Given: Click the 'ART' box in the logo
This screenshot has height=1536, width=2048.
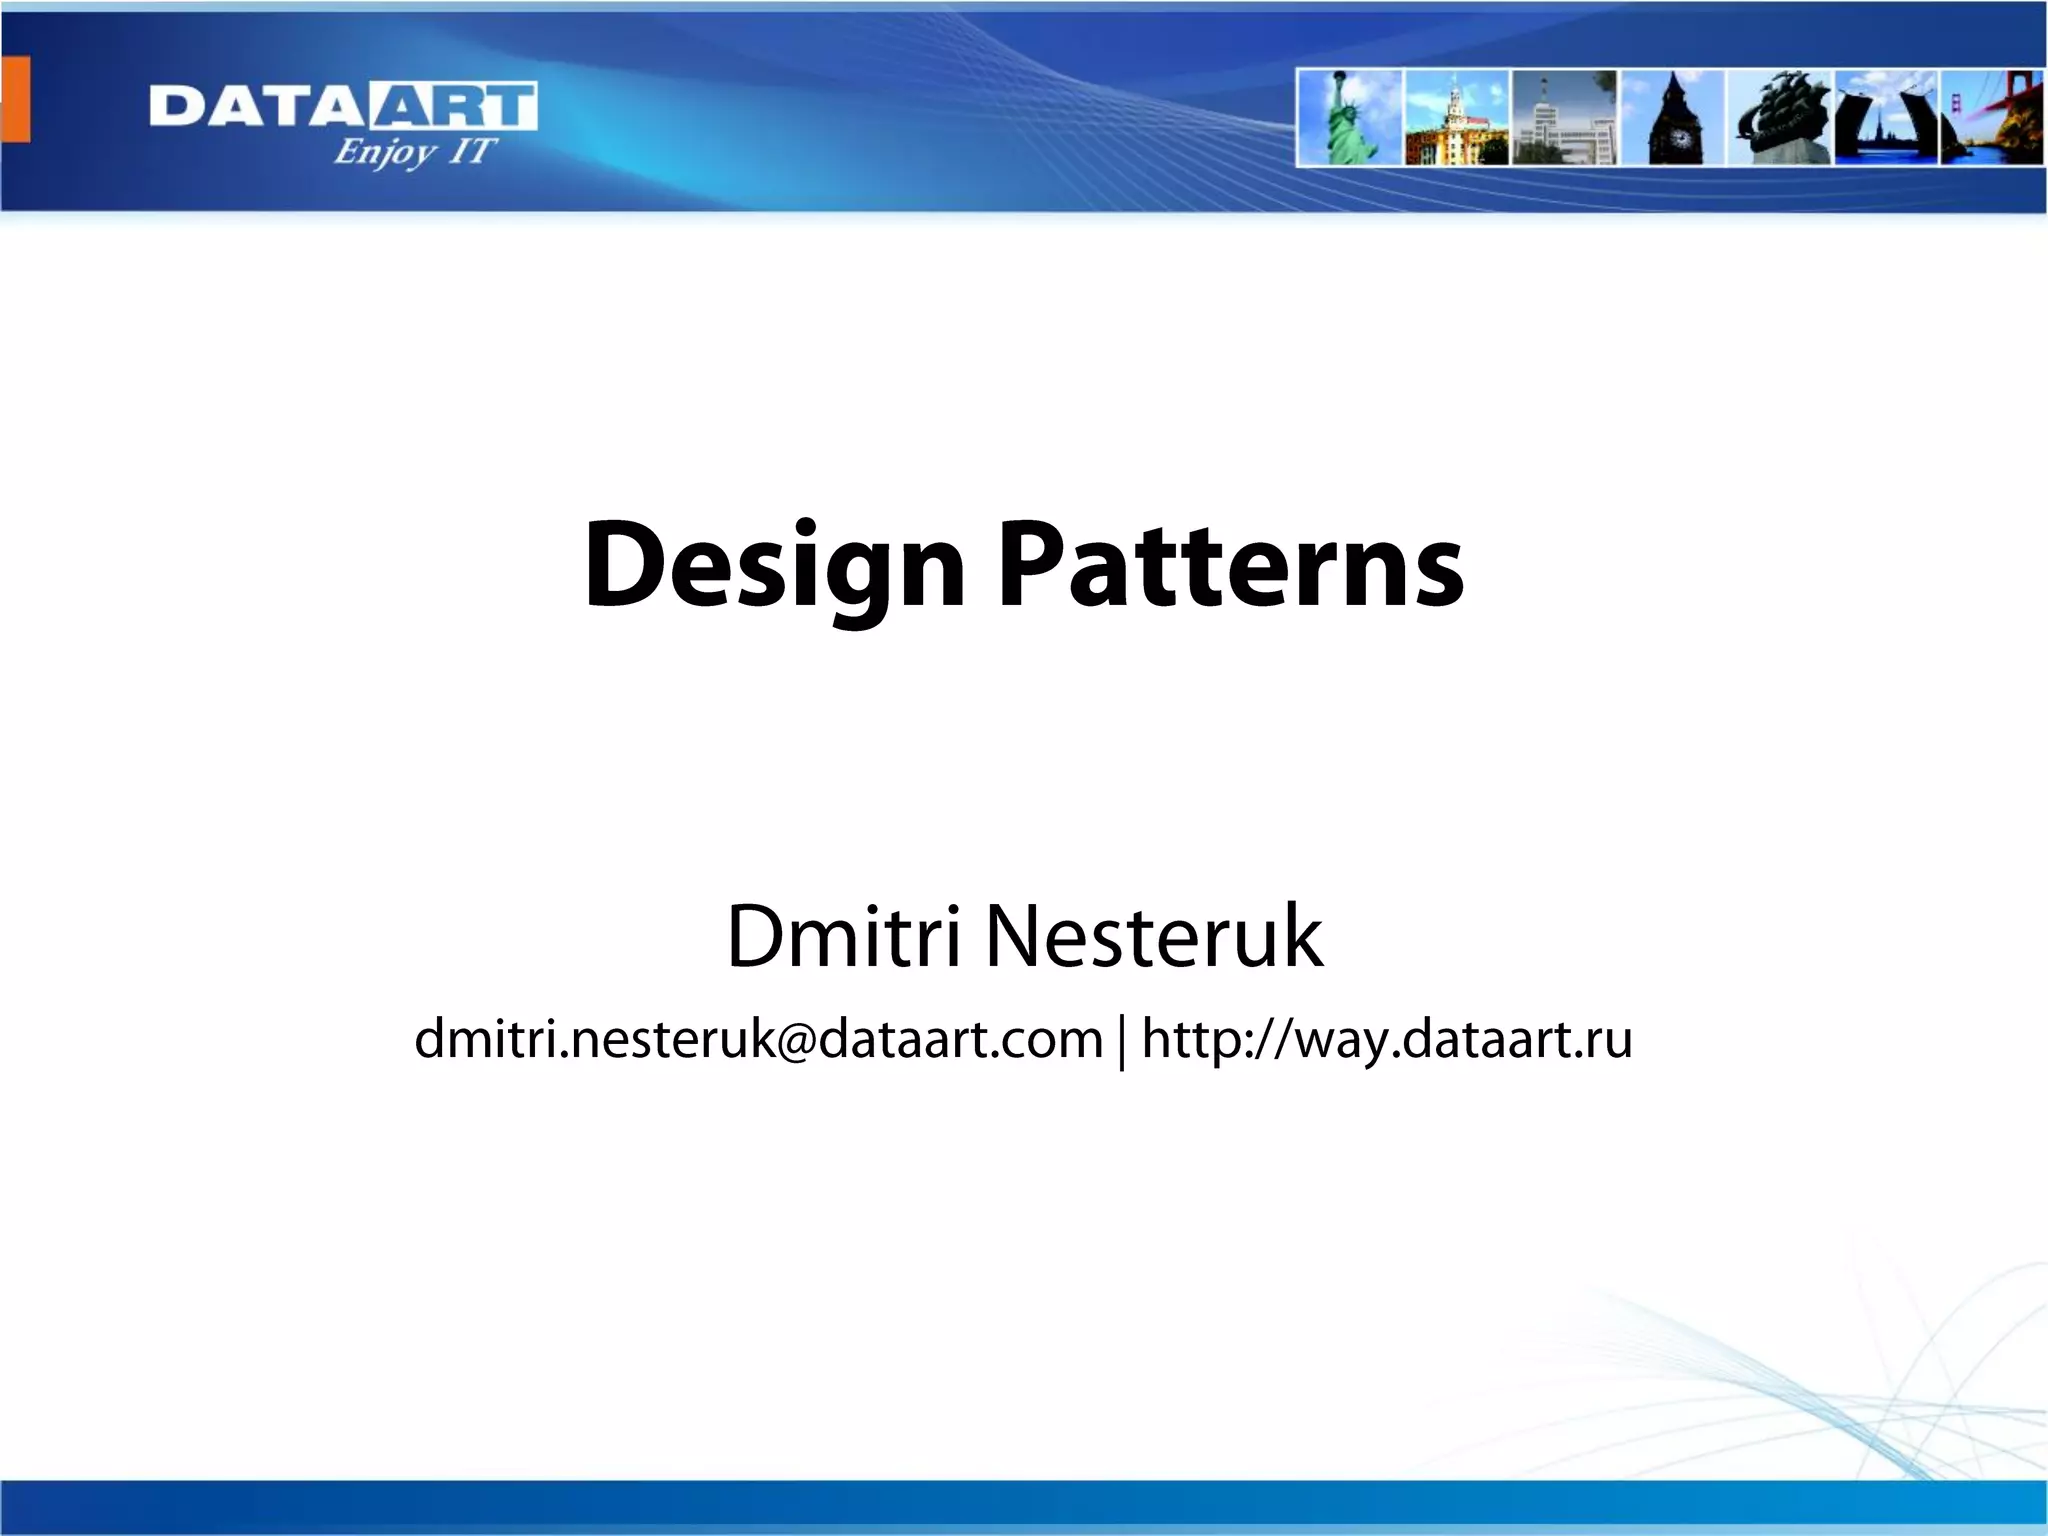Looking at the screenshot, I should click(x=453, y=107).
